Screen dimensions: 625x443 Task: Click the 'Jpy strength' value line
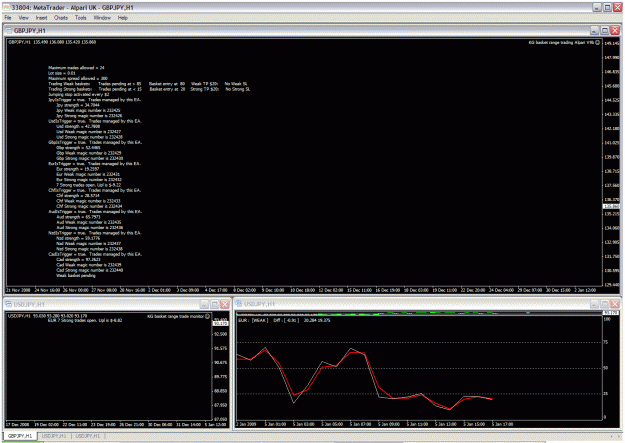coord(78,105)
